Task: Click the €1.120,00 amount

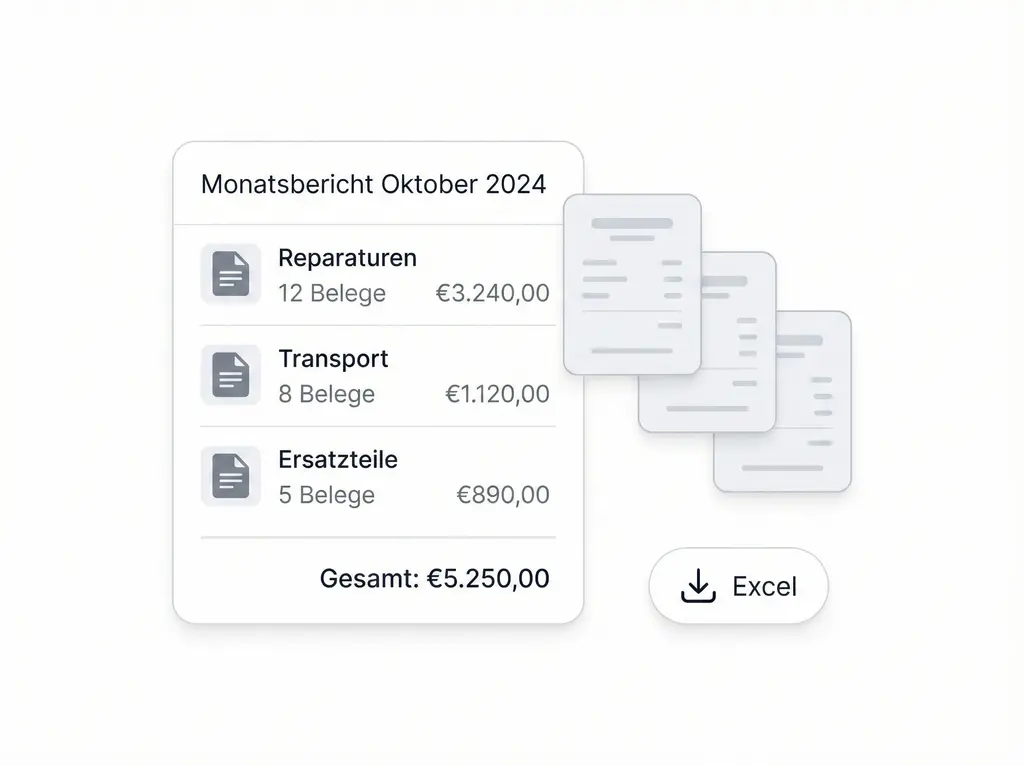Action: [497, 395]
